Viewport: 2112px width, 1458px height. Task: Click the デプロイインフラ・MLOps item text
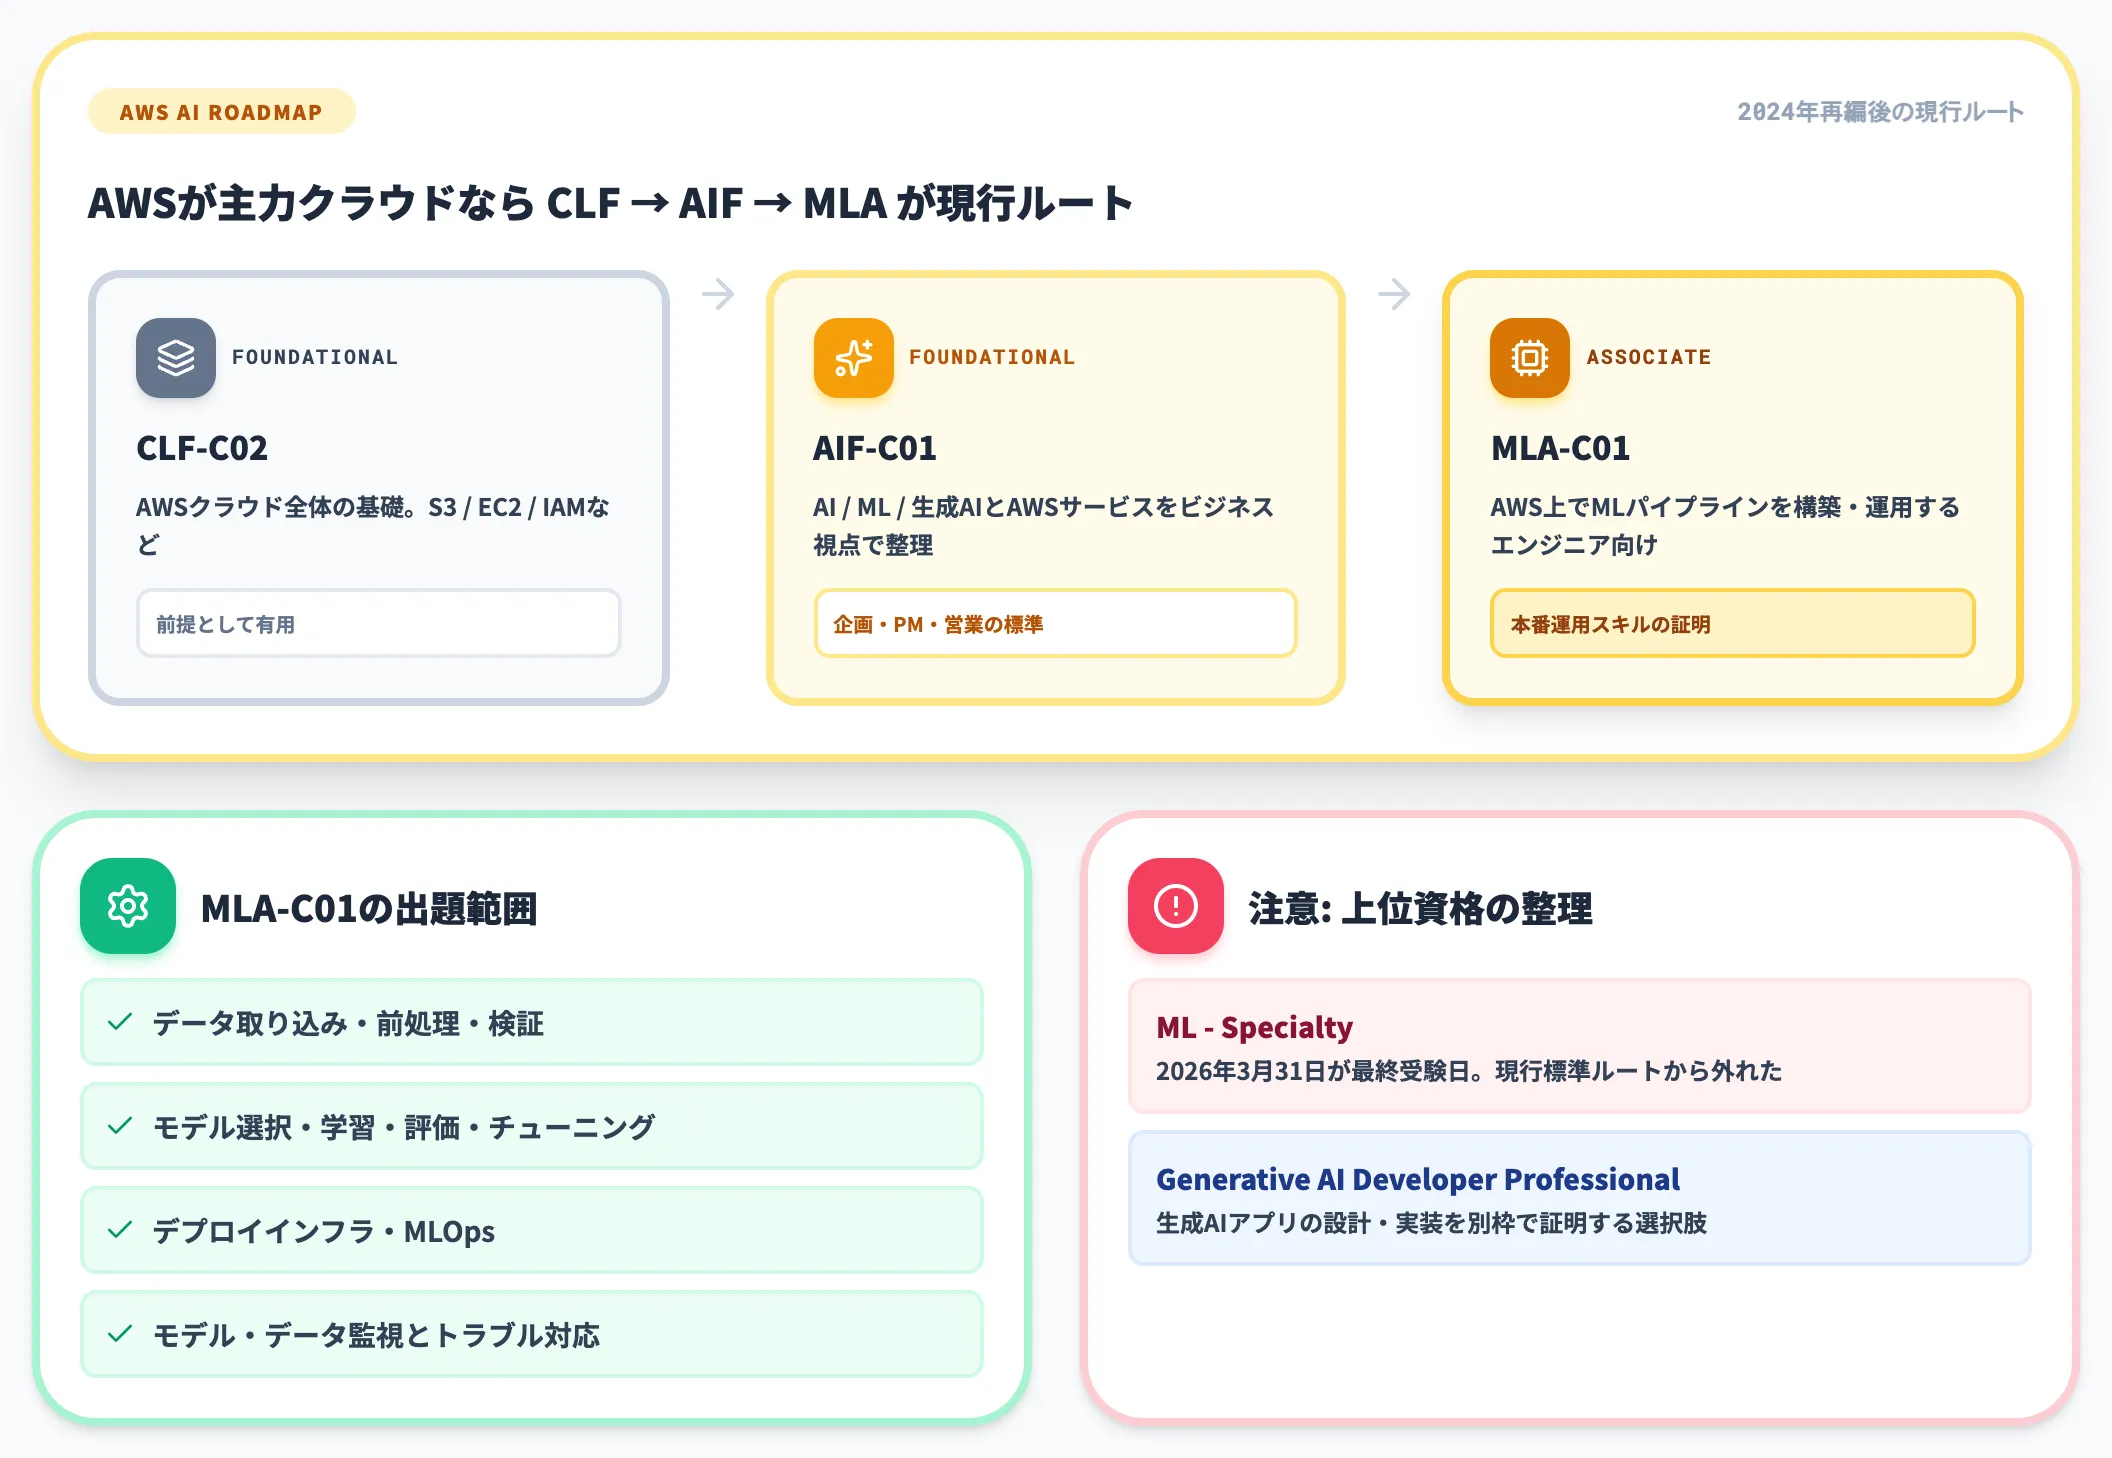tap(323, 1231)
